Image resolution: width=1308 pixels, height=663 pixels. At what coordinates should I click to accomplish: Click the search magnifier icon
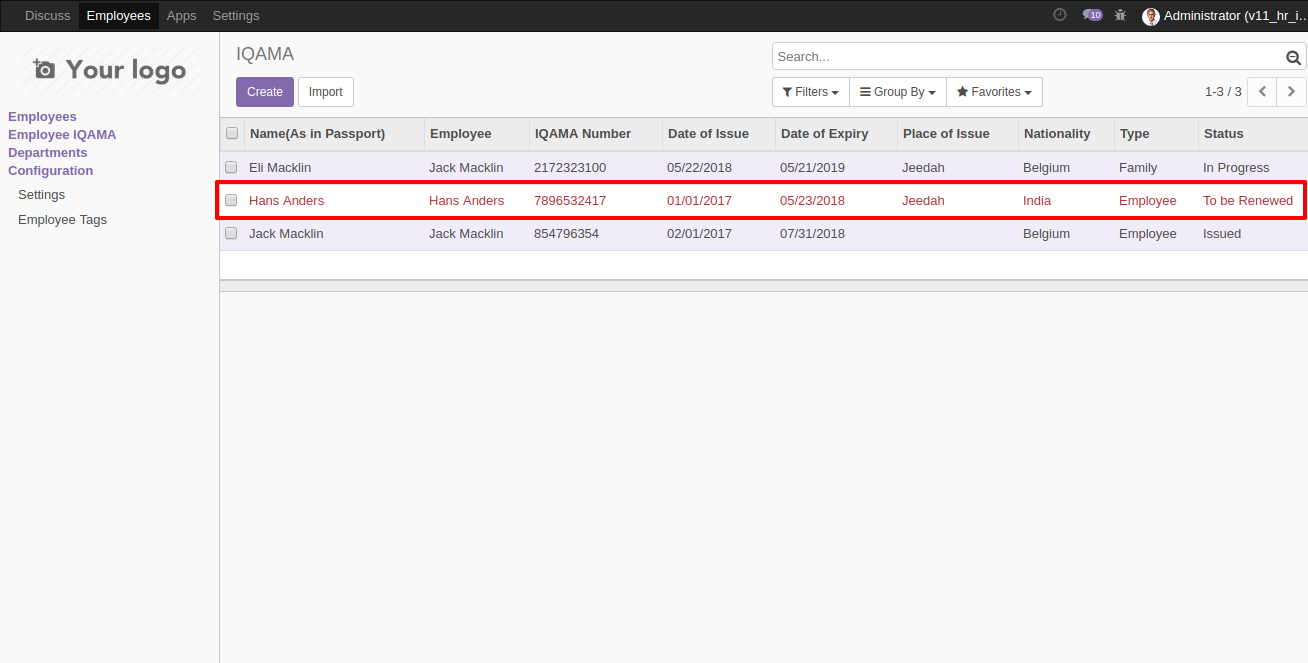1293,58
